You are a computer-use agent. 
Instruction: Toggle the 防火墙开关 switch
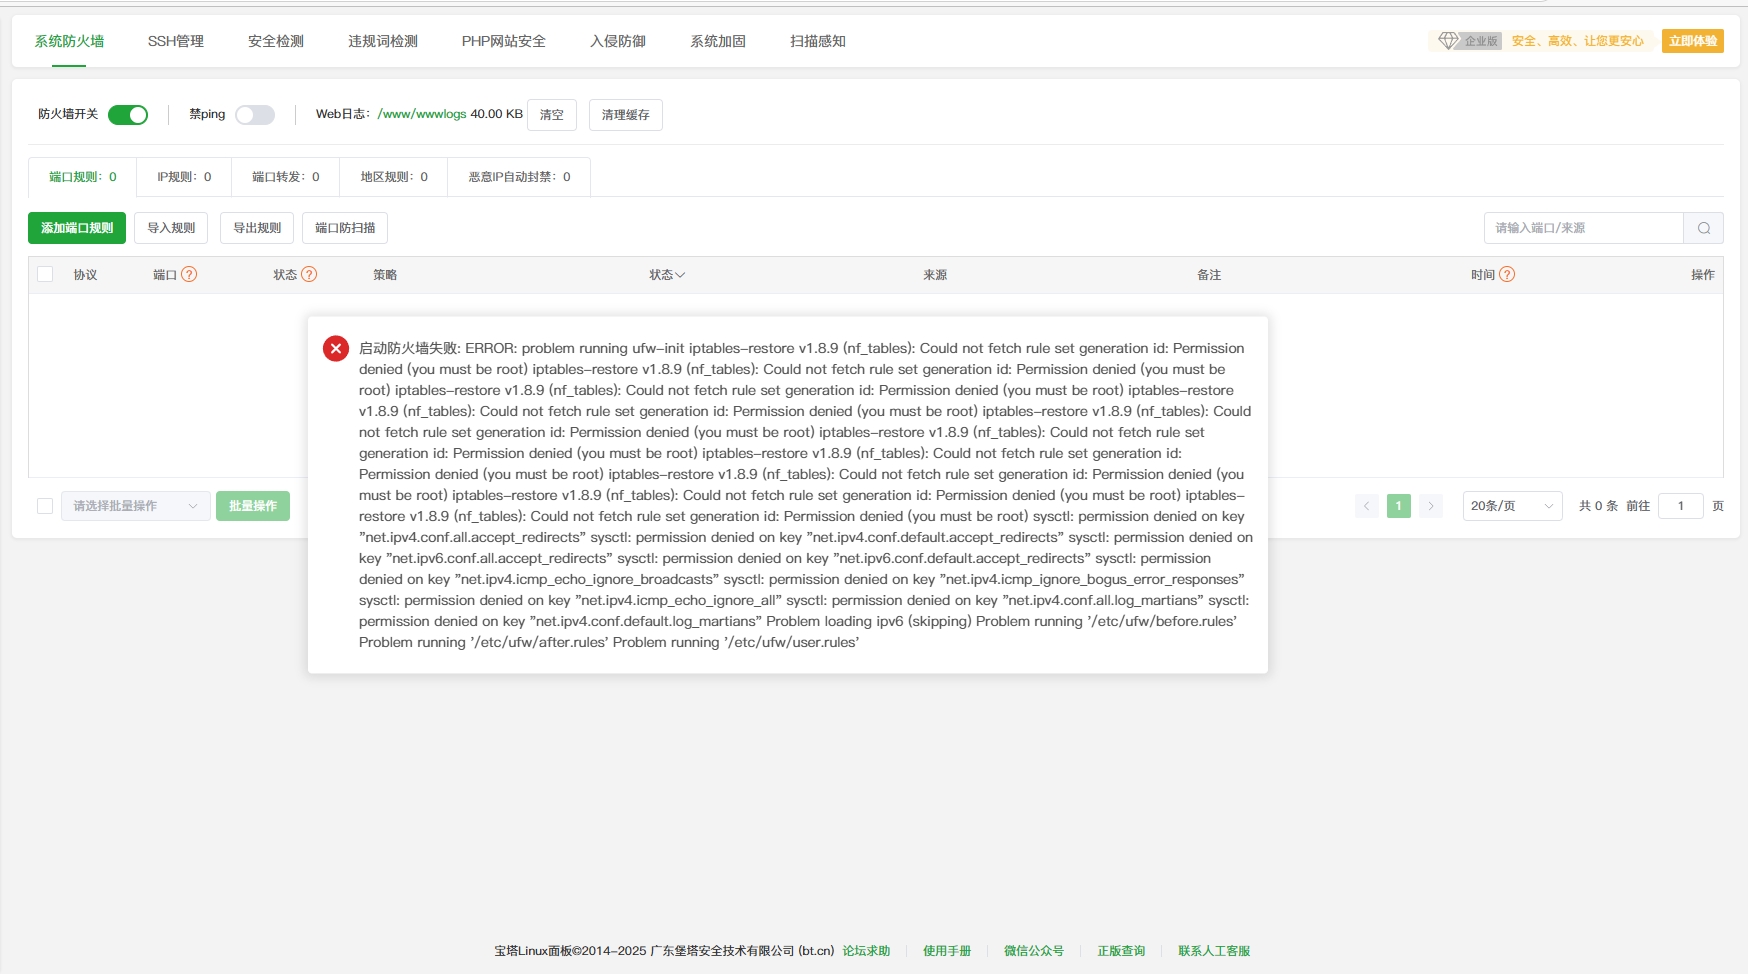[x=128, y=114]
